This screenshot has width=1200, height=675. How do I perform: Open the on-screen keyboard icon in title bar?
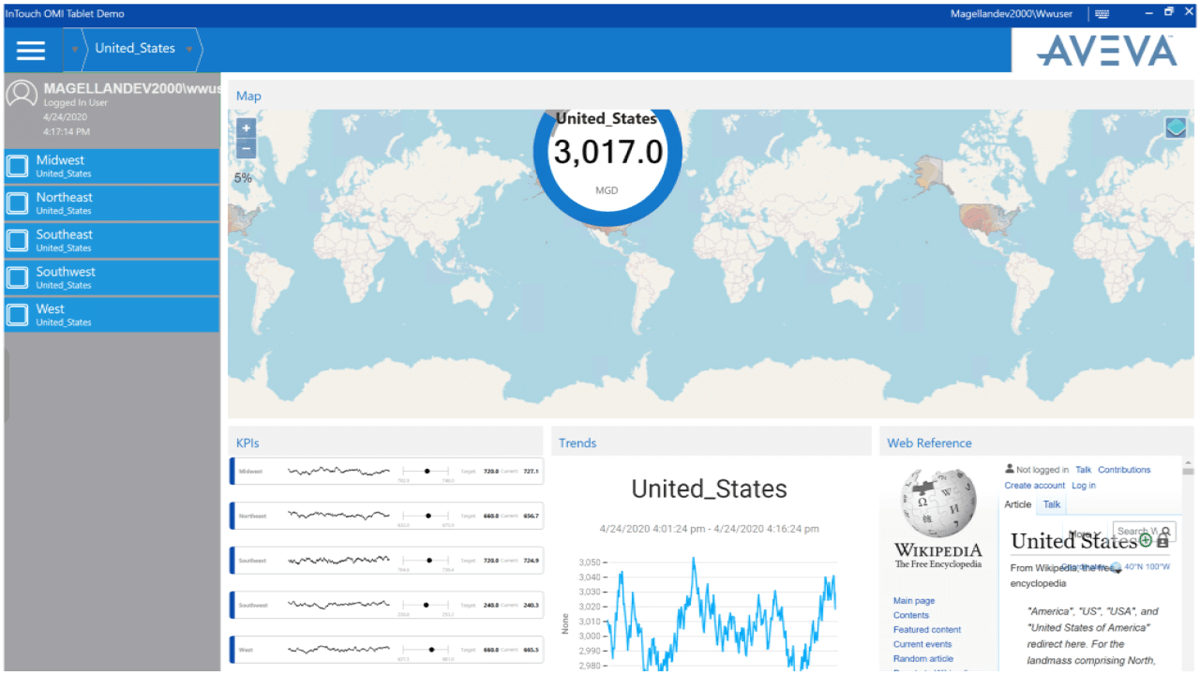(1102, 14)
